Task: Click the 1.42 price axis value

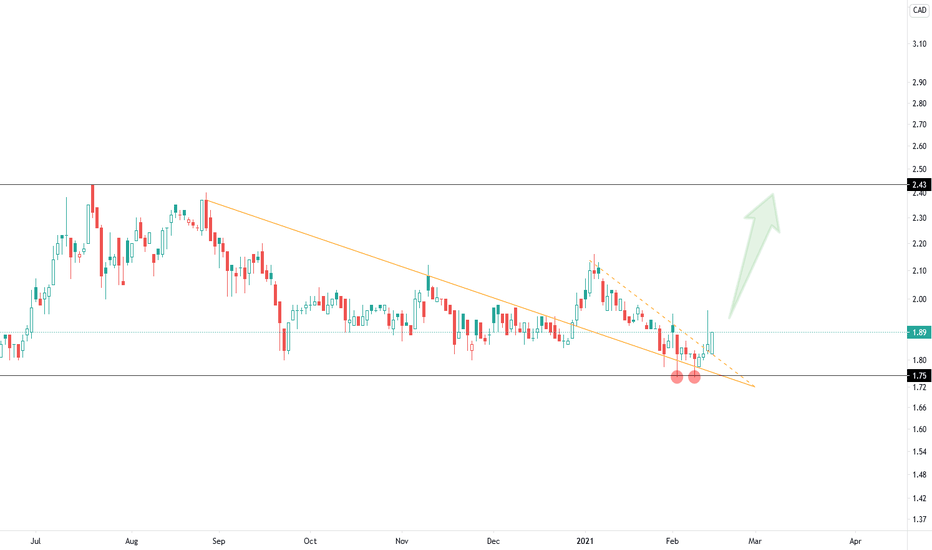Action: tap(919, 498)
